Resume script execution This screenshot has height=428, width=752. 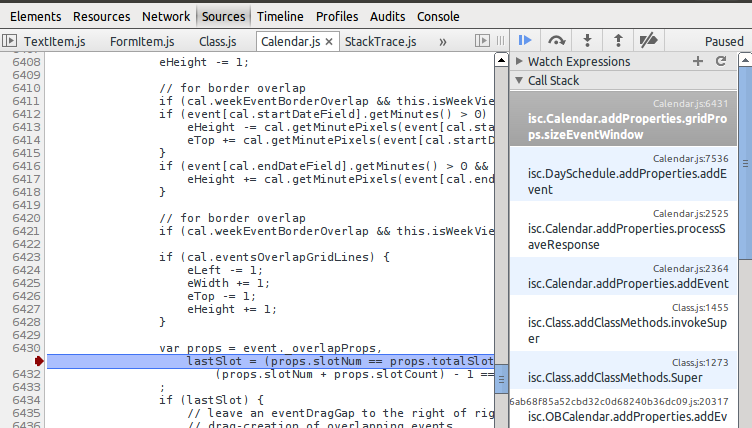(525, 41)
